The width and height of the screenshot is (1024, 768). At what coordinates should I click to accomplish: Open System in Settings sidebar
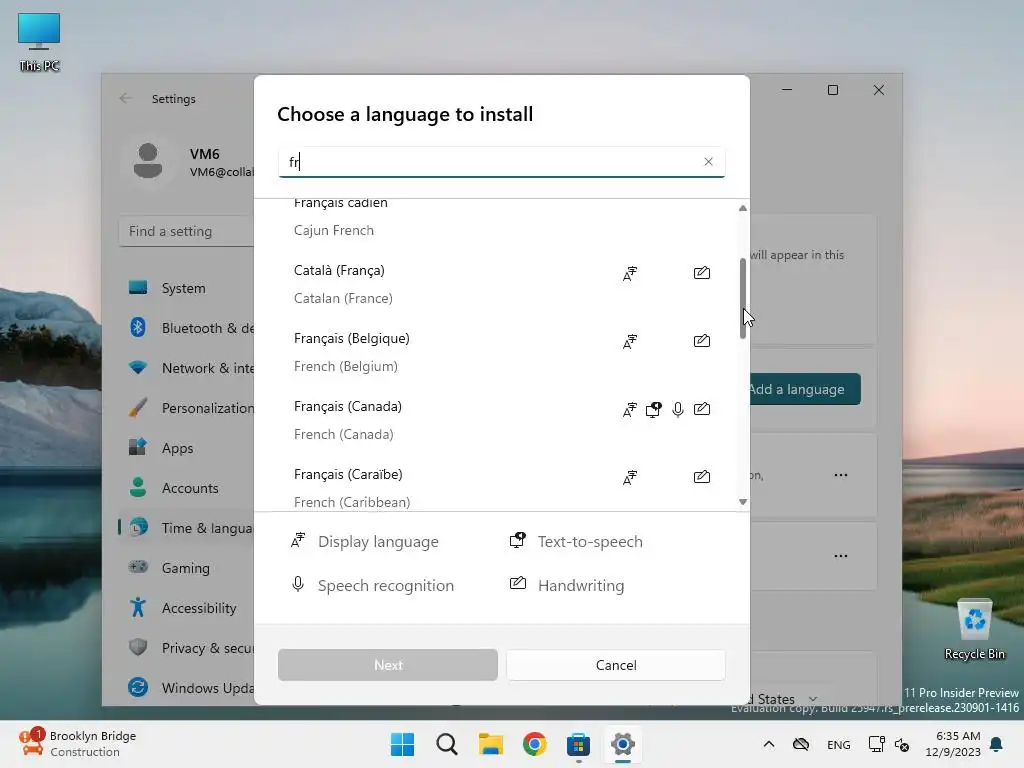point(187,288)
